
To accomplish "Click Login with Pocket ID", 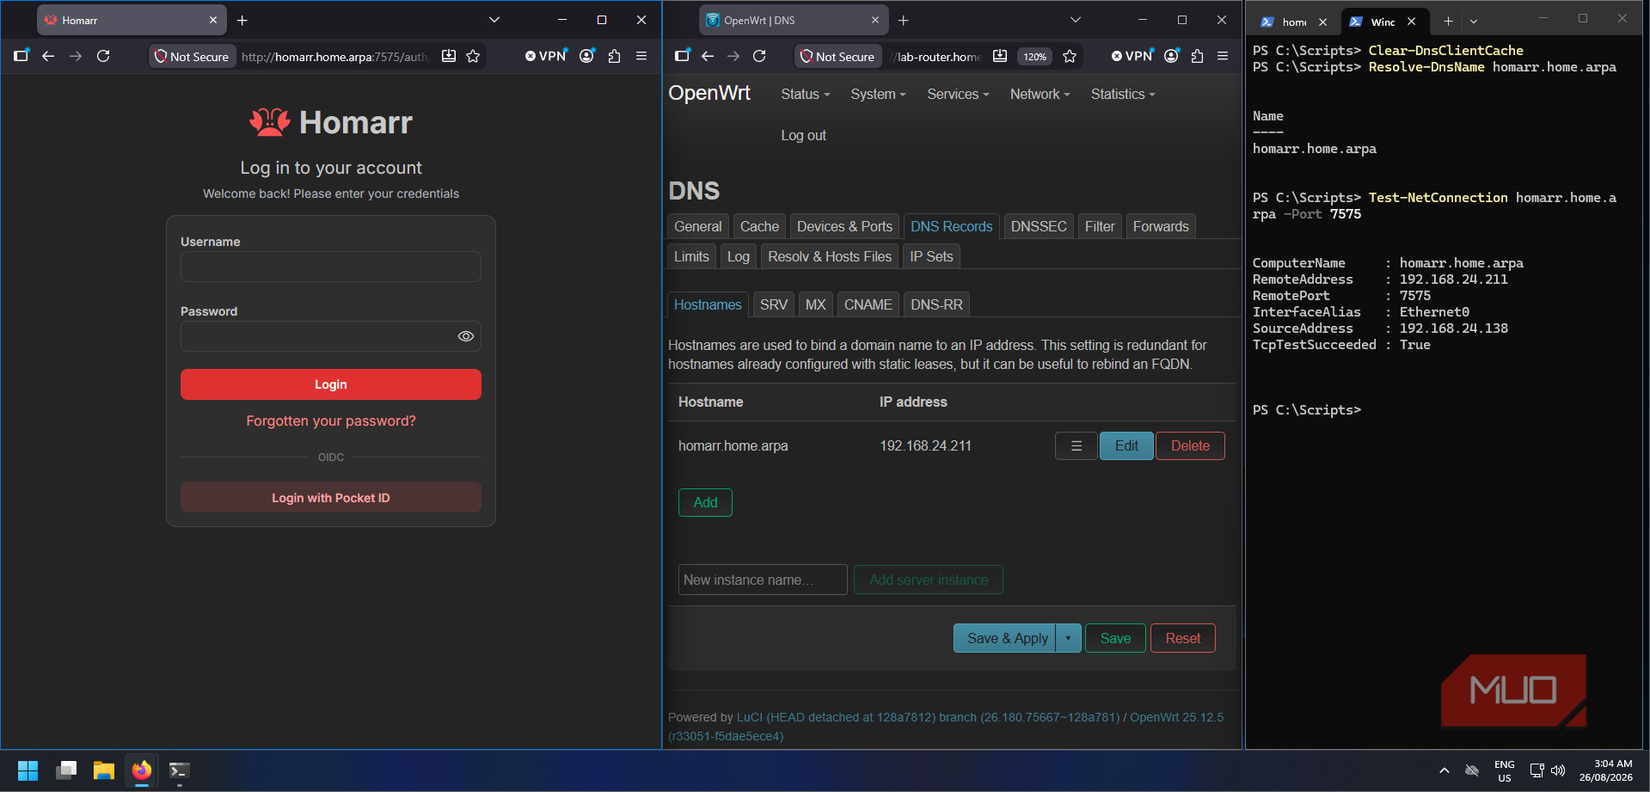I will pos(330,498).
